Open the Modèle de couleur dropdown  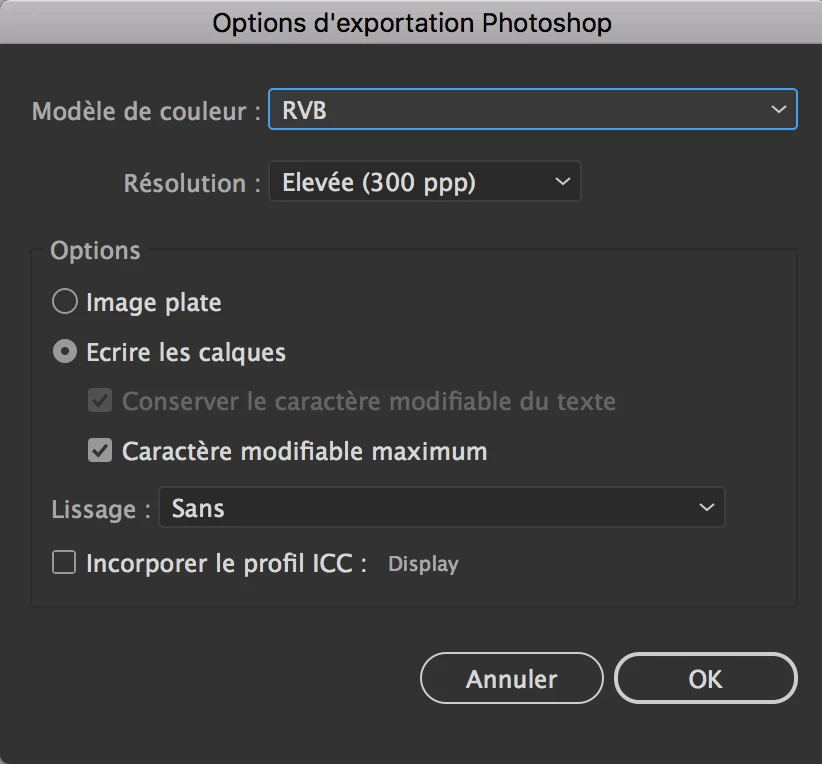pyautogui.click(x=530, y=110)
